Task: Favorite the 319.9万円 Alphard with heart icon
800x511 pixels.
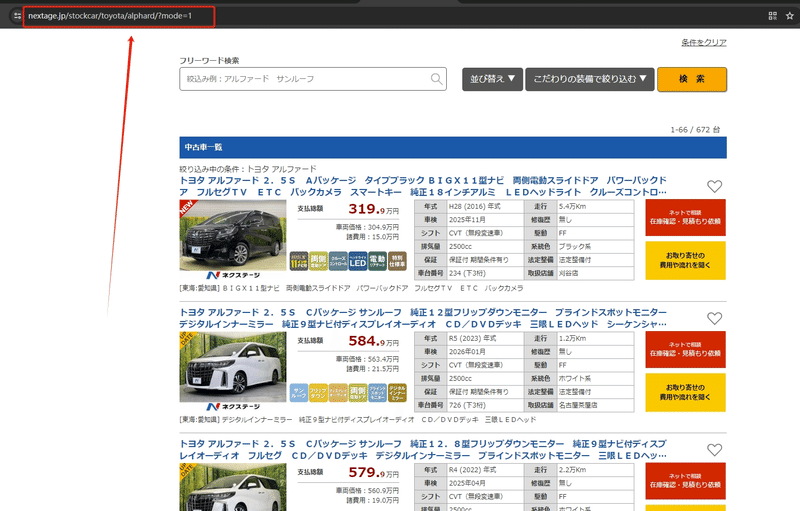Action: 714,186
